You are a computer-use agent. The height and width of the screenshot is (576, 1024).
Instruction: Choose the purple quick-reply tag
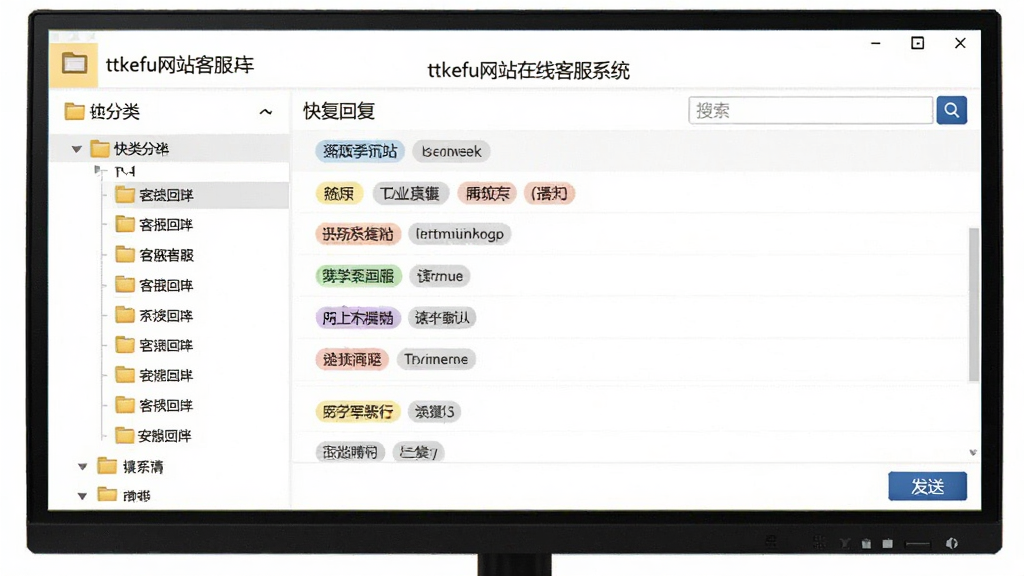click(358, 318)
